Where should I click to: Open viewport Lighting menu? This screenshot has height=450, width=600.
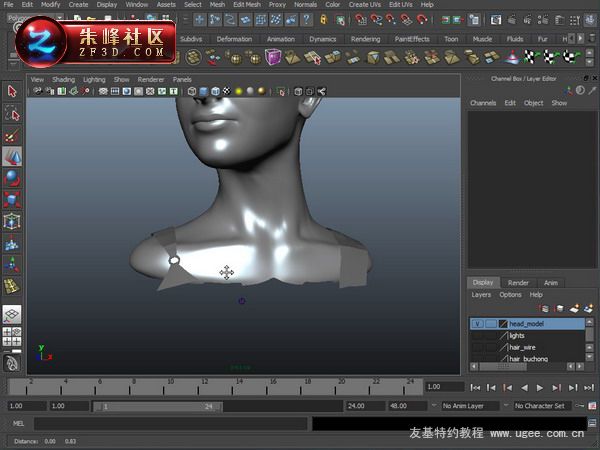point(94,80)
